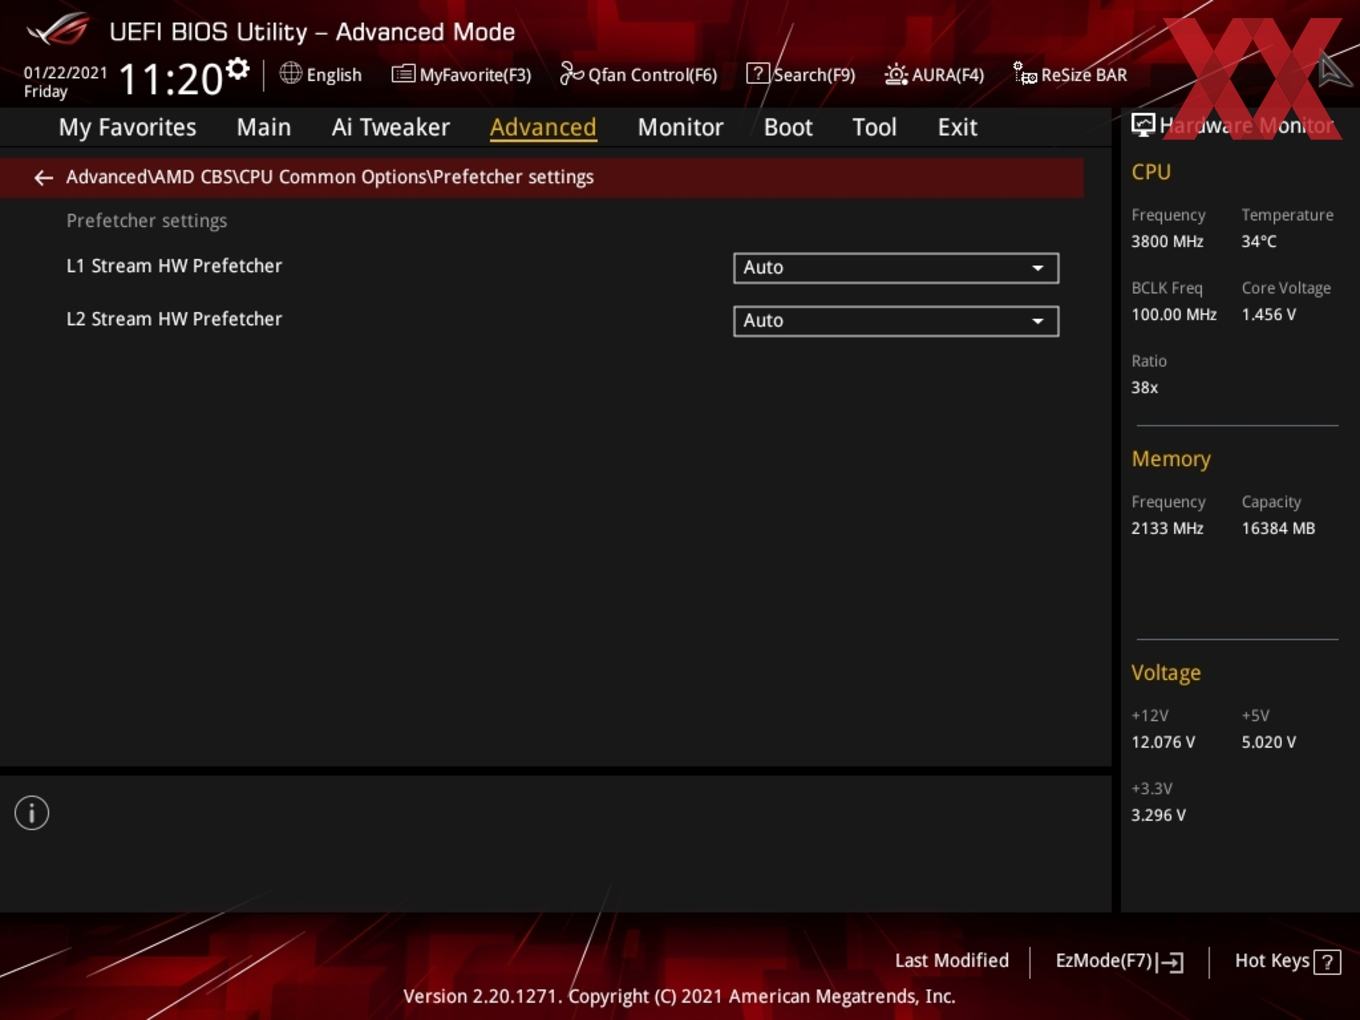Click Core Voltage value 1.456 V

pos(1269,315)
